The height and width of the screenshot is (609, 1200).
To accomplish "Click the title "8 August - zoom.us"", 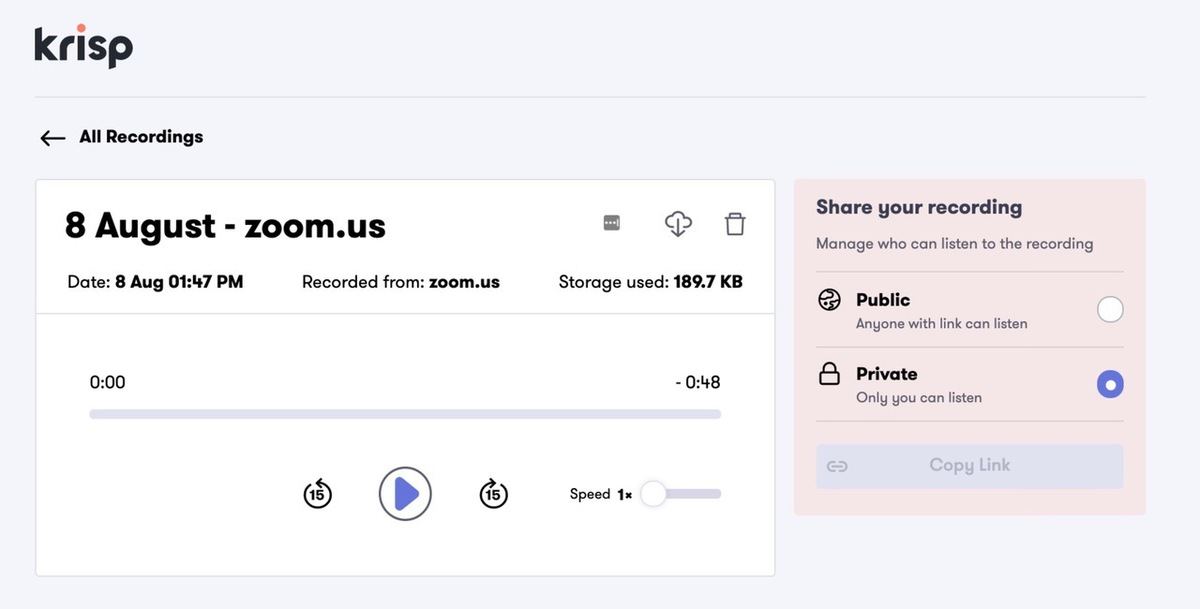I will pyautogui.click(x=225, y=225).
